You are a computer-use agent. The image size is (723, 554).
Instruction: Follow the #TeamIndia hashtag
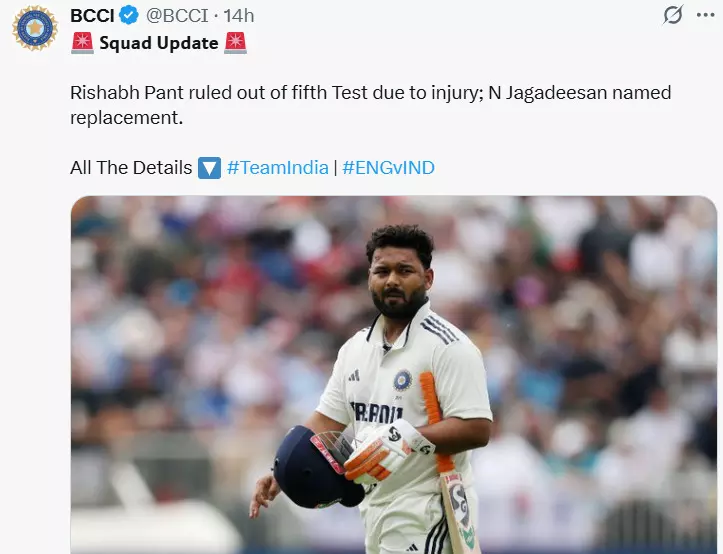click(278, 167)
